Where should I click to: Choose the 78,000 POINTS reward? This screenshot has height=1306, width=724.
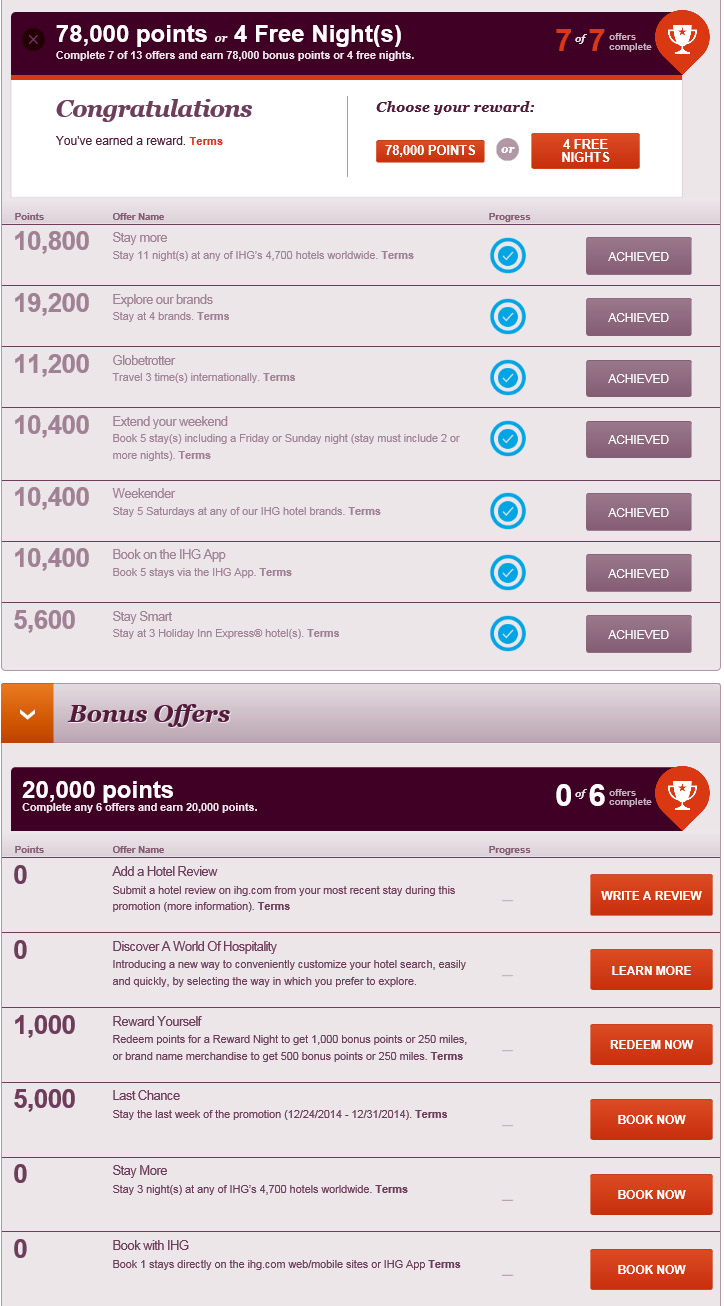(x=430, y=151)
